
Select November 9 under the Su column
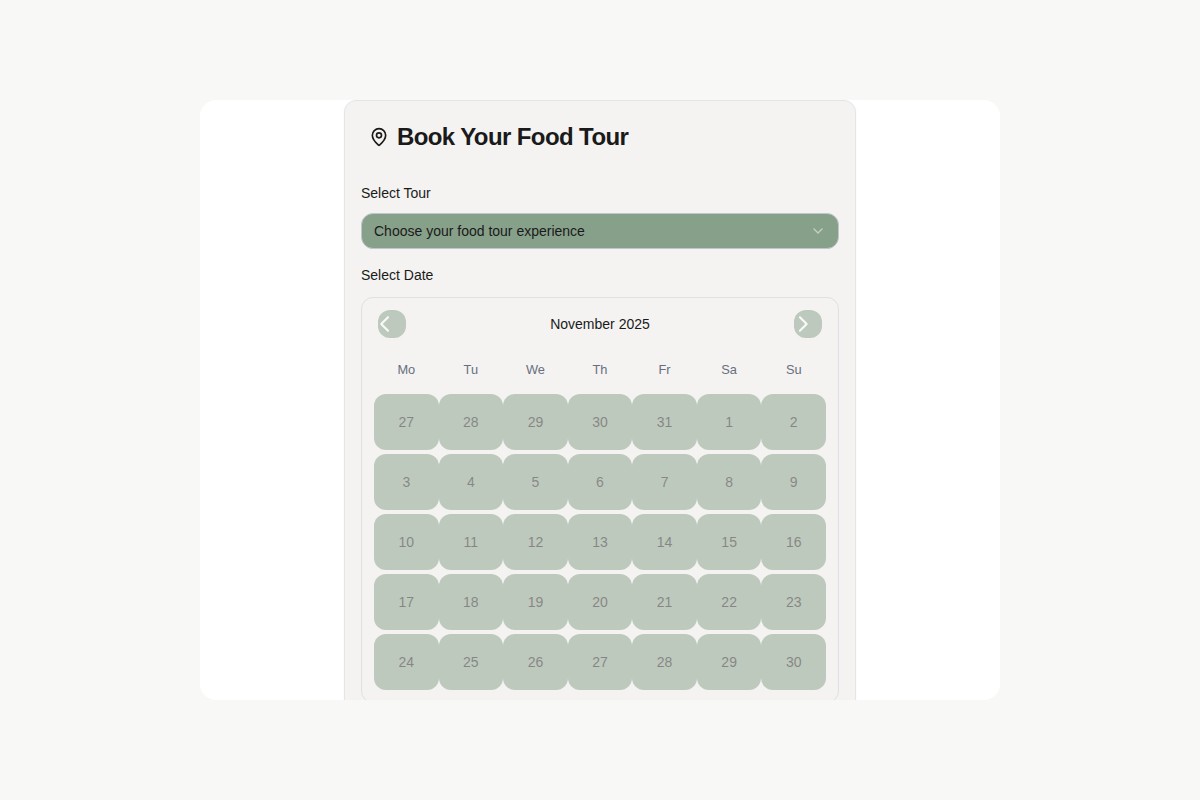pos(793,482)
